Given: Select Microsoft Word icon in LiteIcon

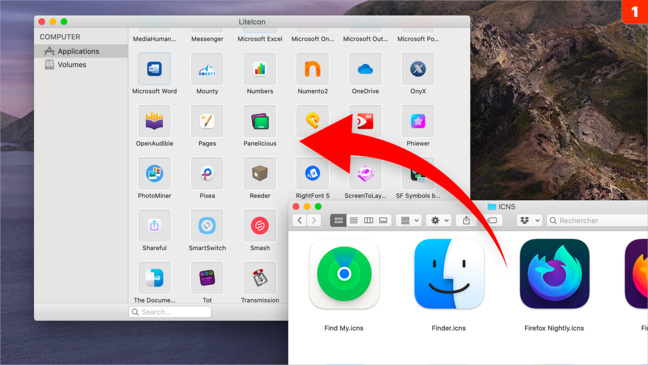Looking at the screenshot, I should (154, 69).
